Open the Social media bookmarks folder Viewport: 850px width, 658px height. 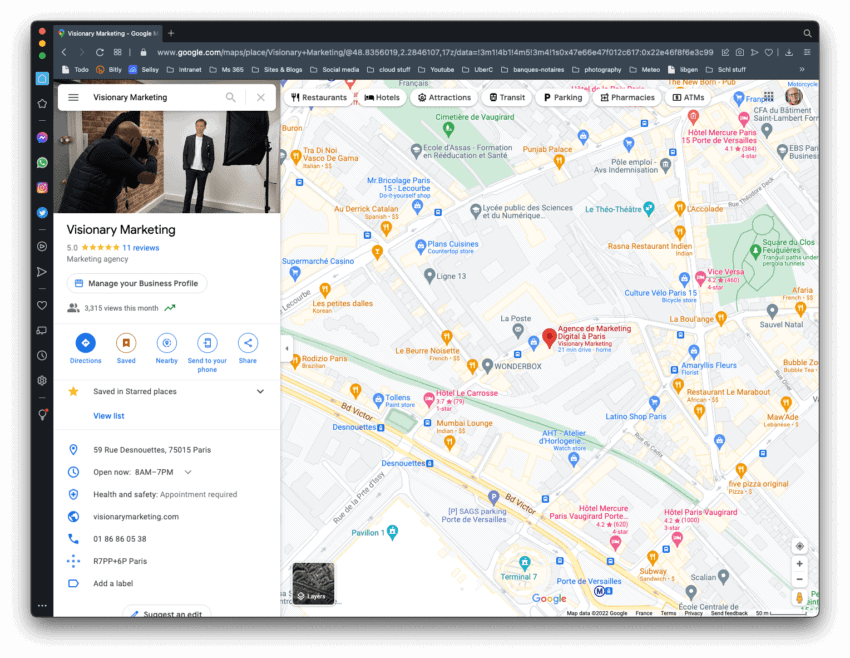[x=334, y=69]
